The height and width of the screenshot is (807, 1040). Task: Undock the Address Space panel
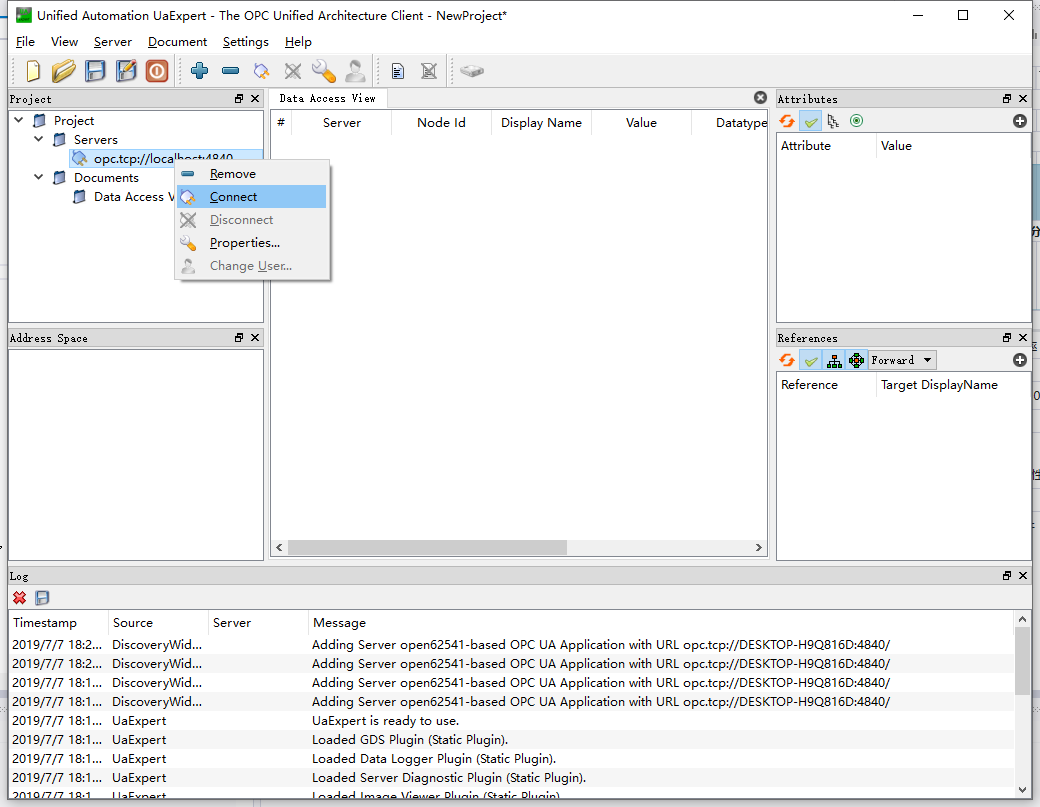point(239,338)
